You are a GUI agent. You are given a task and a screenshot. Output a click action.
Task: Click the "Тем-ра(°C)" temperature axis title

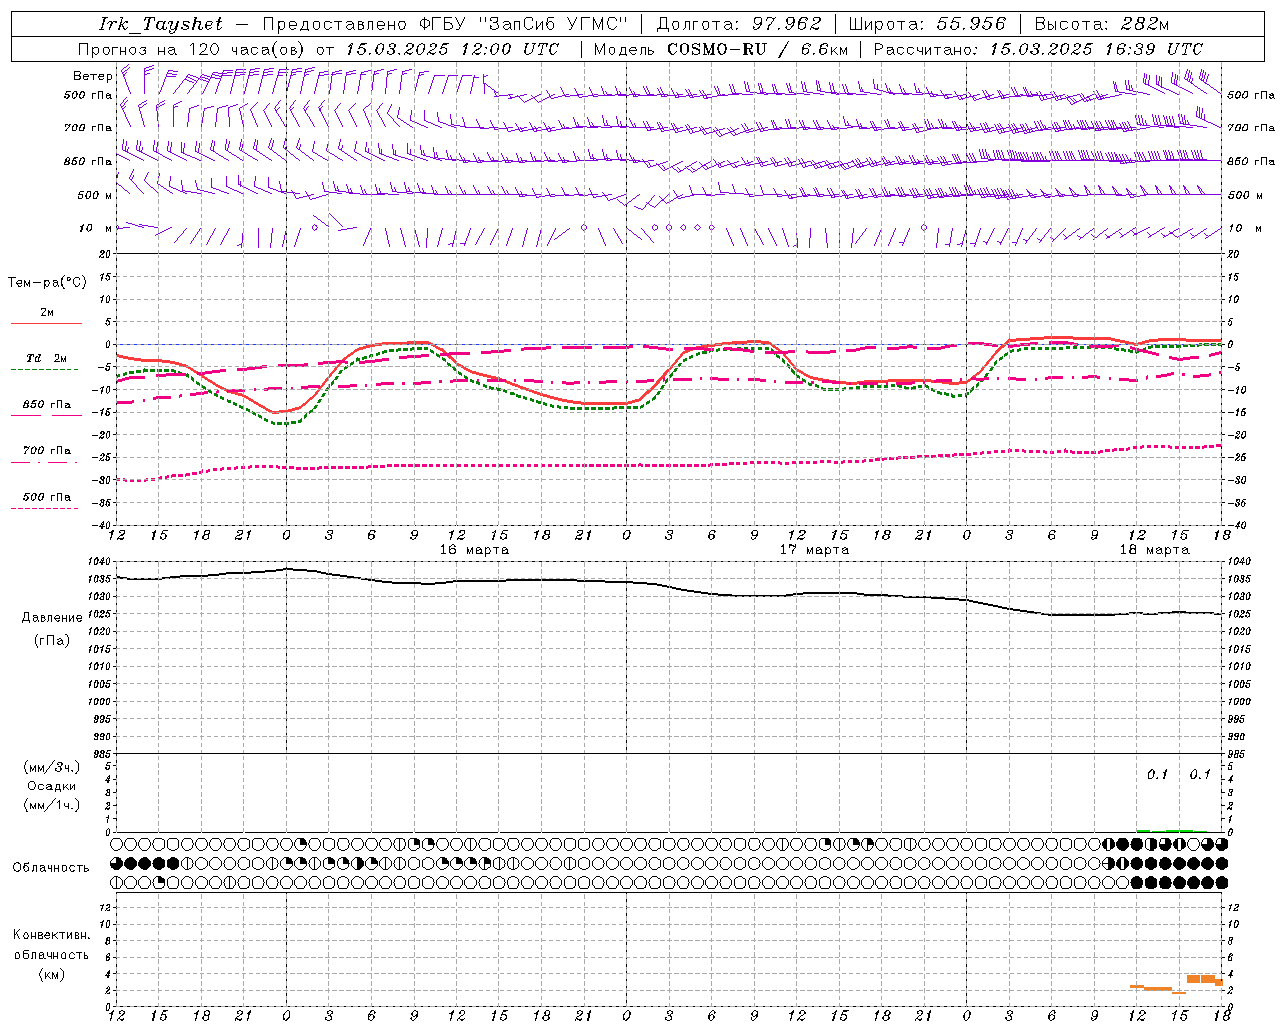click(x=47, y=283)
